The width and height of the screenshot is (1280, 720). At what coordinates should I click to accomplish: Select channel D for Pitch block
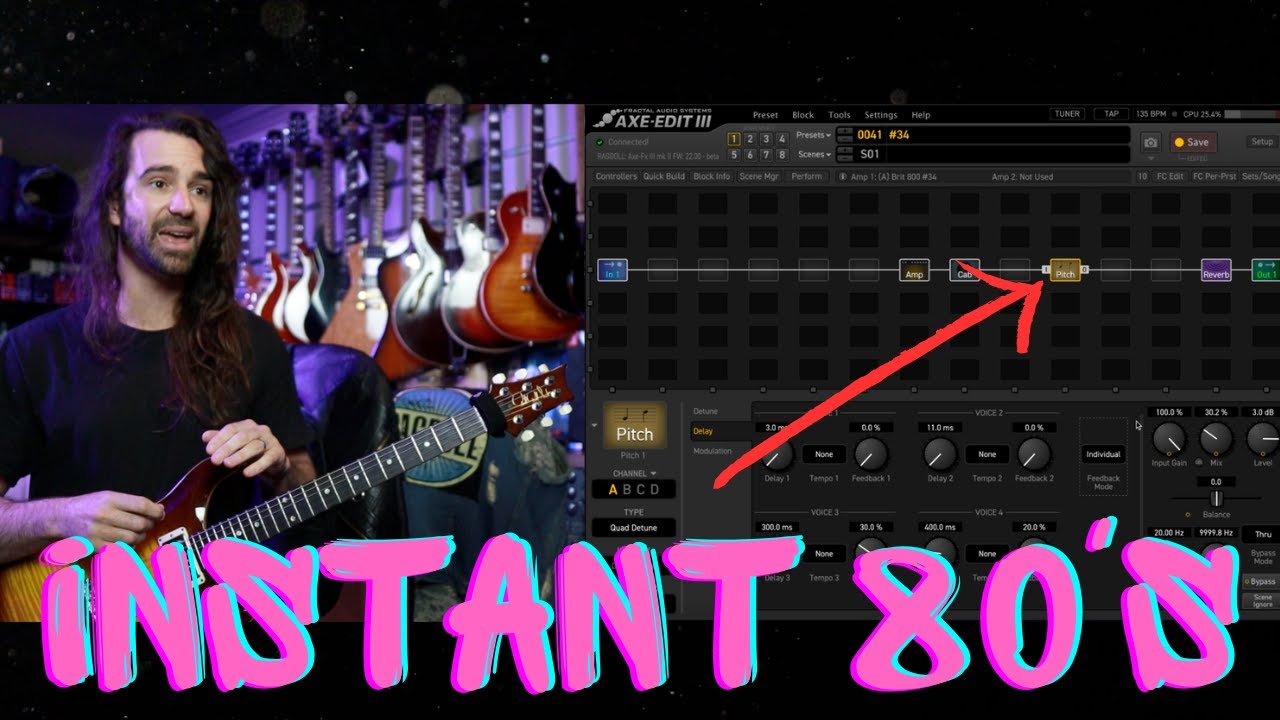(x=655, y=489)
